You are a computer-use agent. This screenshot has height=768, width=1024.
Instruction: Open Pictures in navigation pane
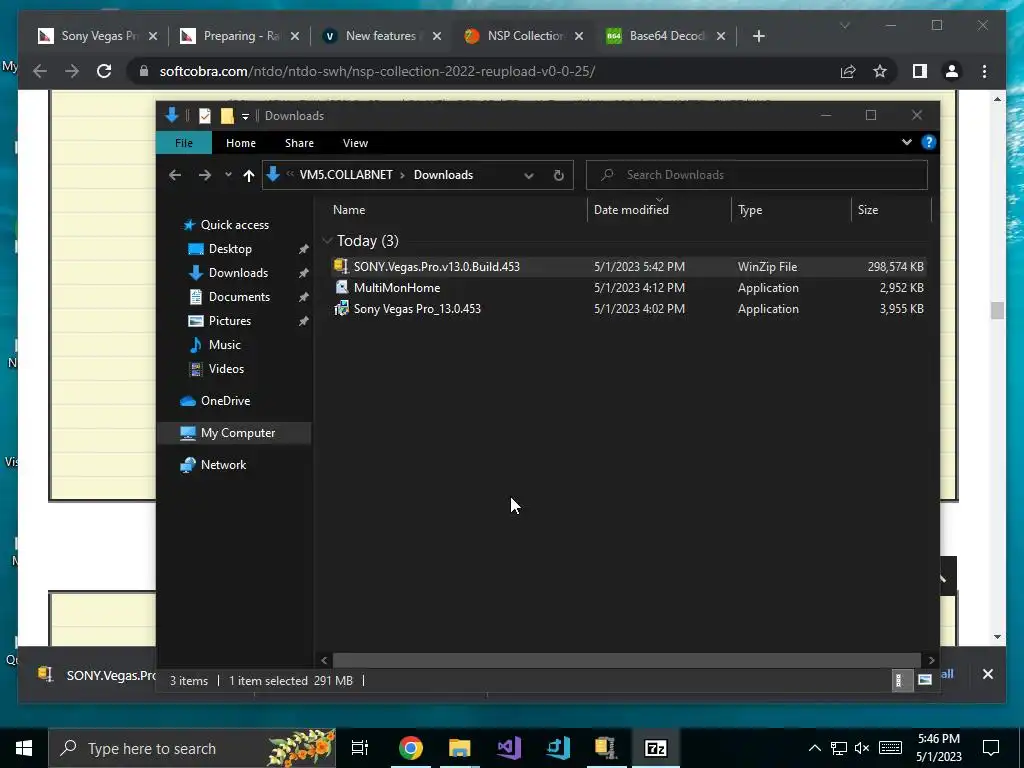point(229,321)
